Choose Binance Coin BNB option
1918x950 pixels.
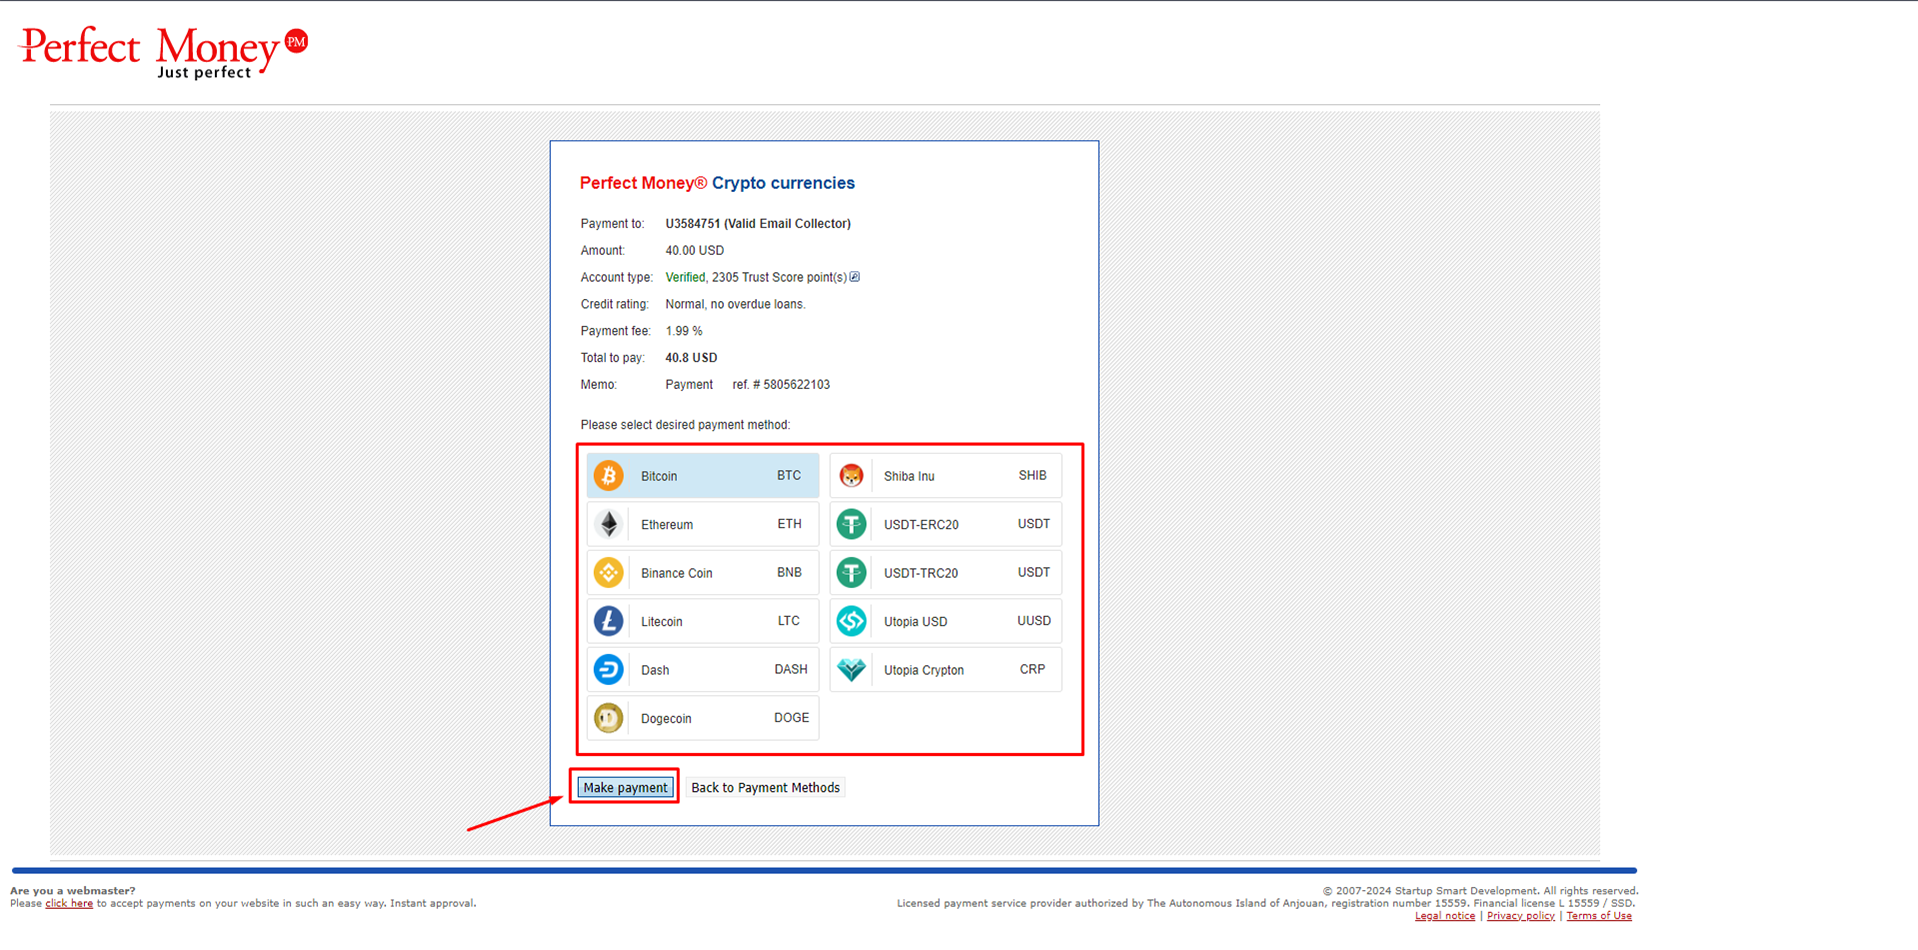click(x=703, y=573)
